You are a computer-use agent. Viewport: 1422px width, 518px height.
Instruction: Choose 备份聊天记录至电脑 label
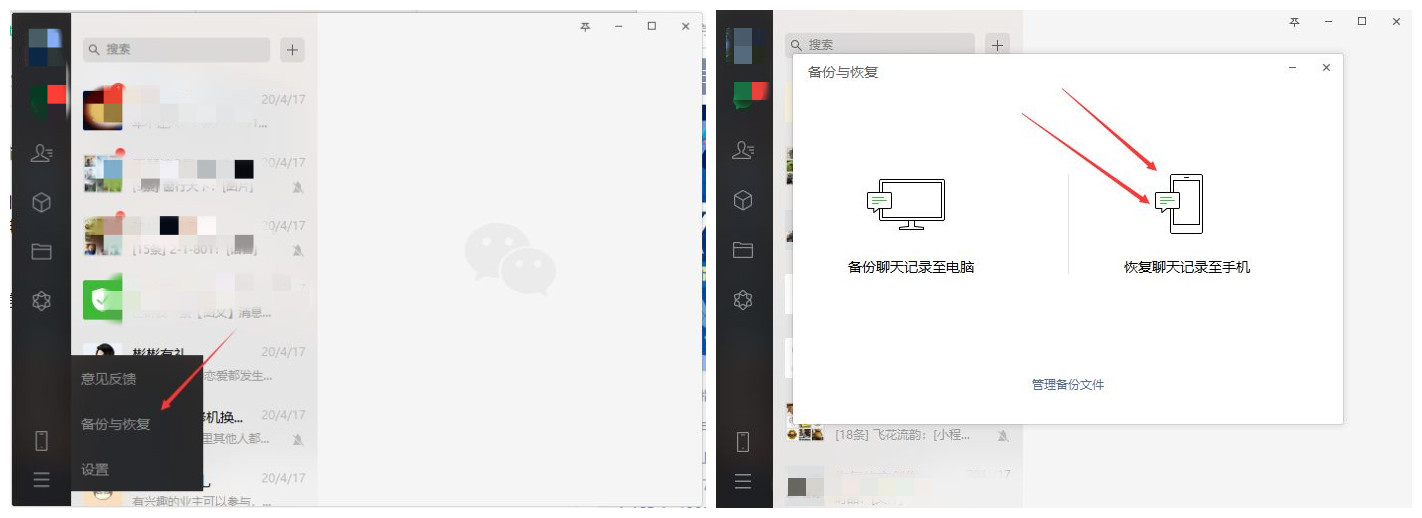coord(911,267)
